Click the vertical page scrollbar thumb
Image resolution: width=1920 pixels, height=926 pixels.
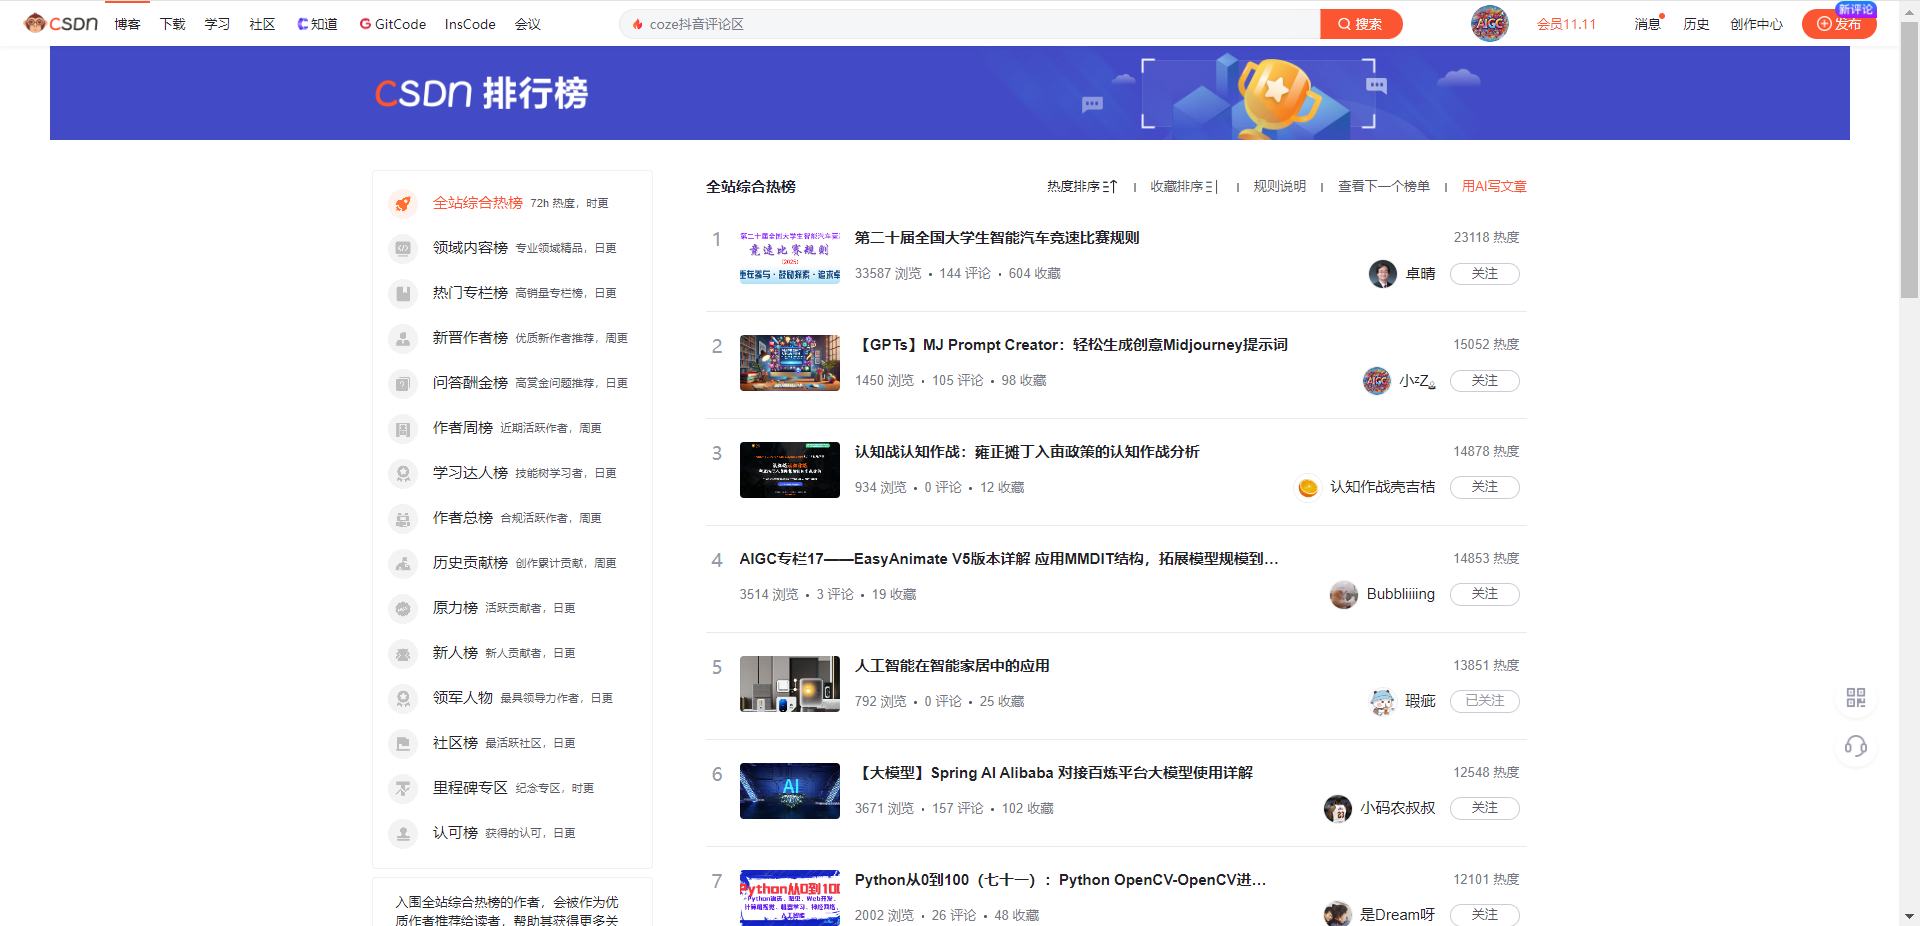click(x=1909, y=160)
